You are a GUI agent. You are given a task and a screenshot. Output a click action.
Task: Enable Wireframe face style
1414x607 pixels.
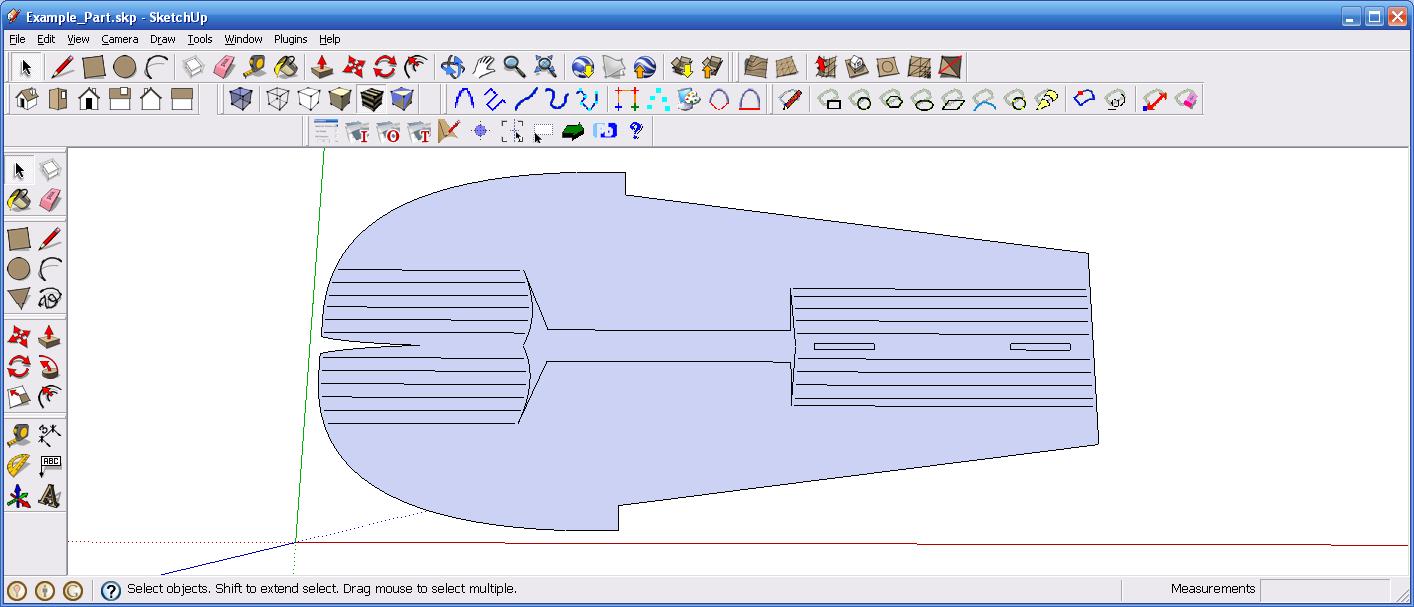278,99
